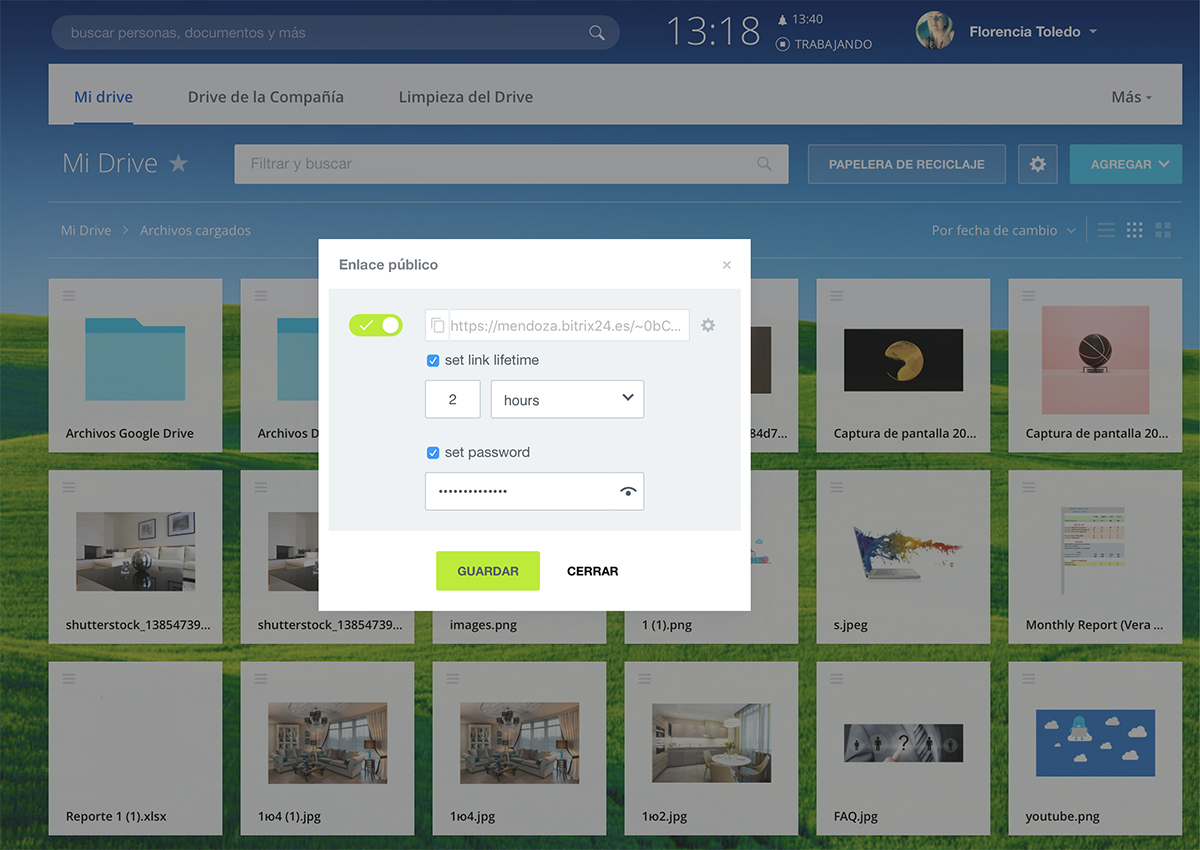Viewport: 1200px width, 850px height.
Task: Switch to Drive de la Compañía tab
Action: (x=265, y=97)
